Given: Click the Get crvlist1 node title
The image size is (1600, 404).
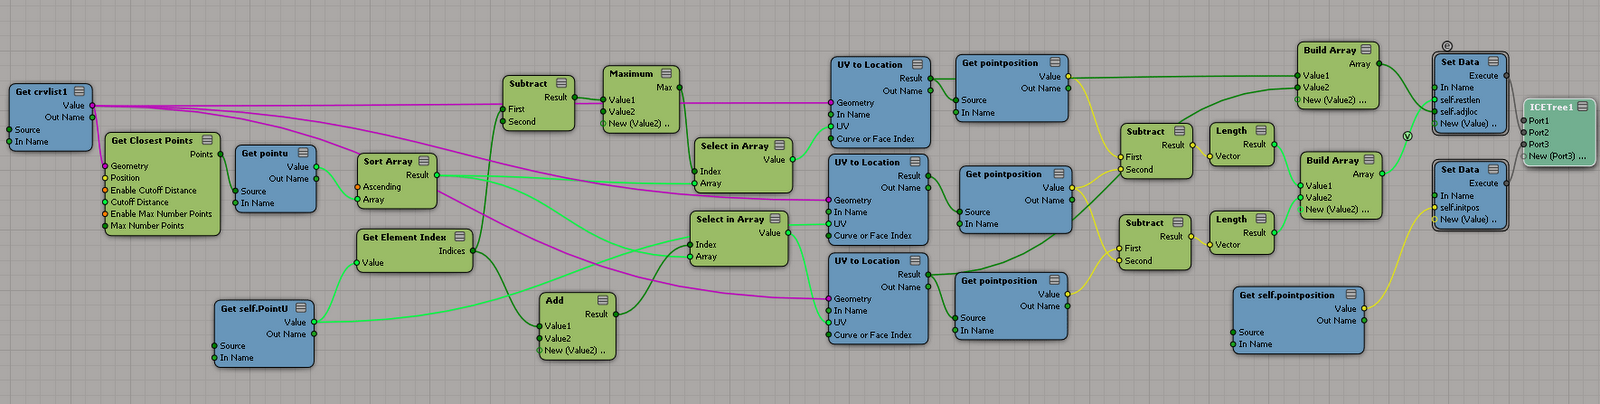Looking at the screenshot, I should point(42,91).
